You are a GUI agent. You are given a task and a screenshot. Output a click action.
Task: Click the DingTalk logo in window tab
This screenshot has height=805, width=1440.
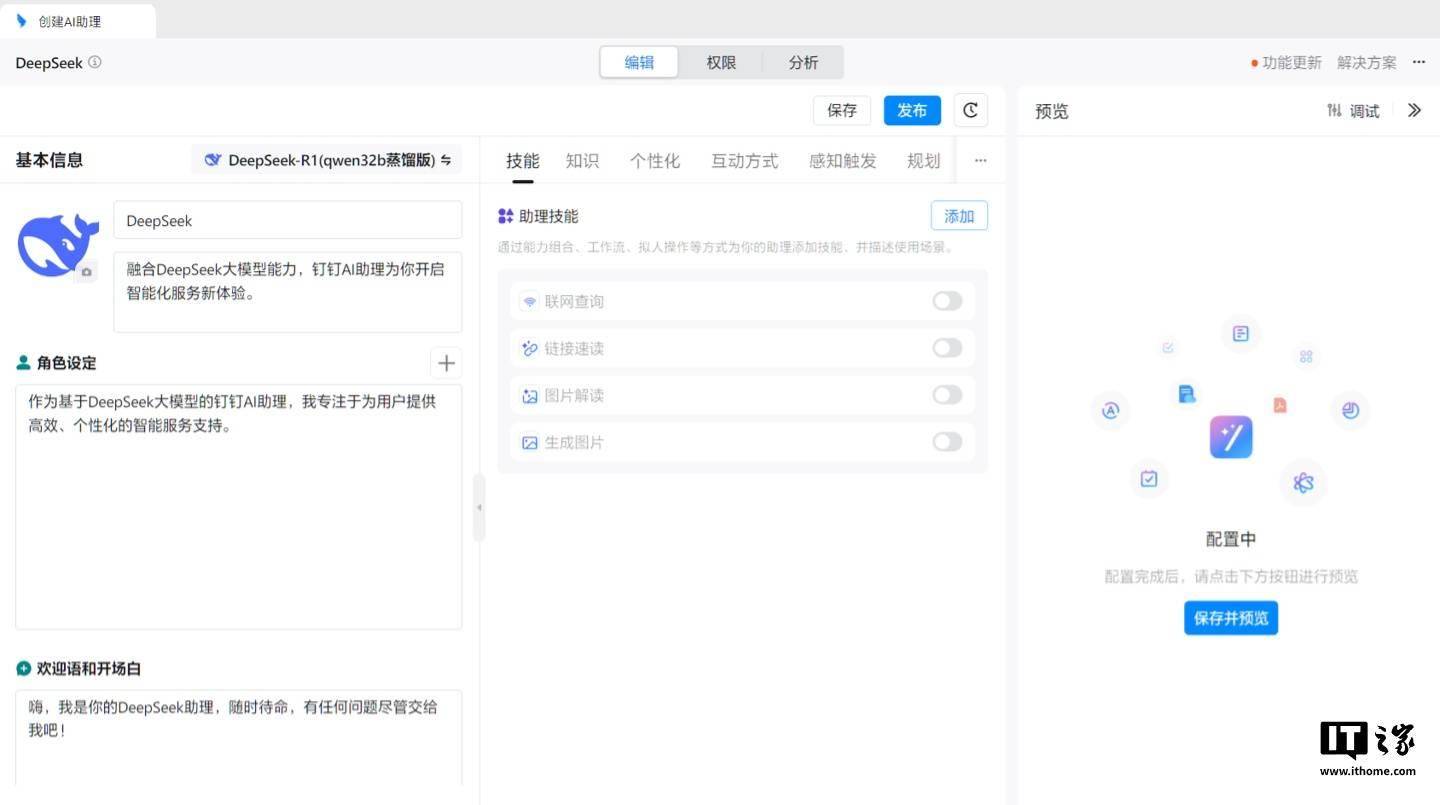pos(22,21)
